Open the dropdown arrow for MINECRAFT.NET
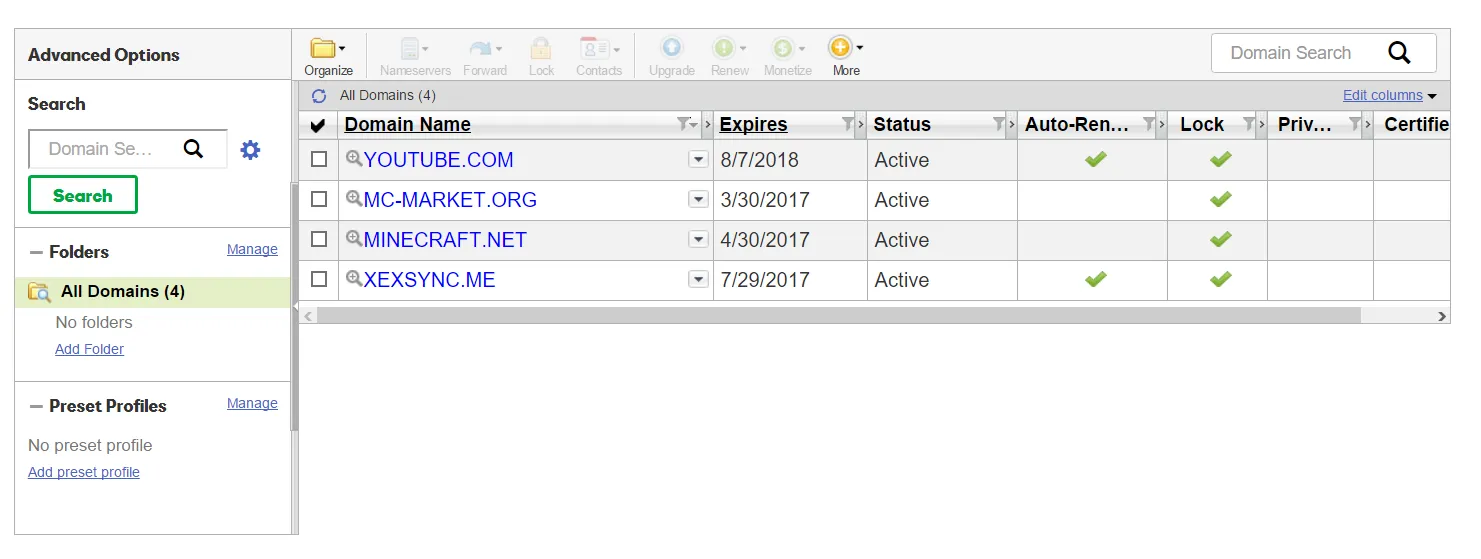The image size is (1481, 559). click(x=698, y=240)
